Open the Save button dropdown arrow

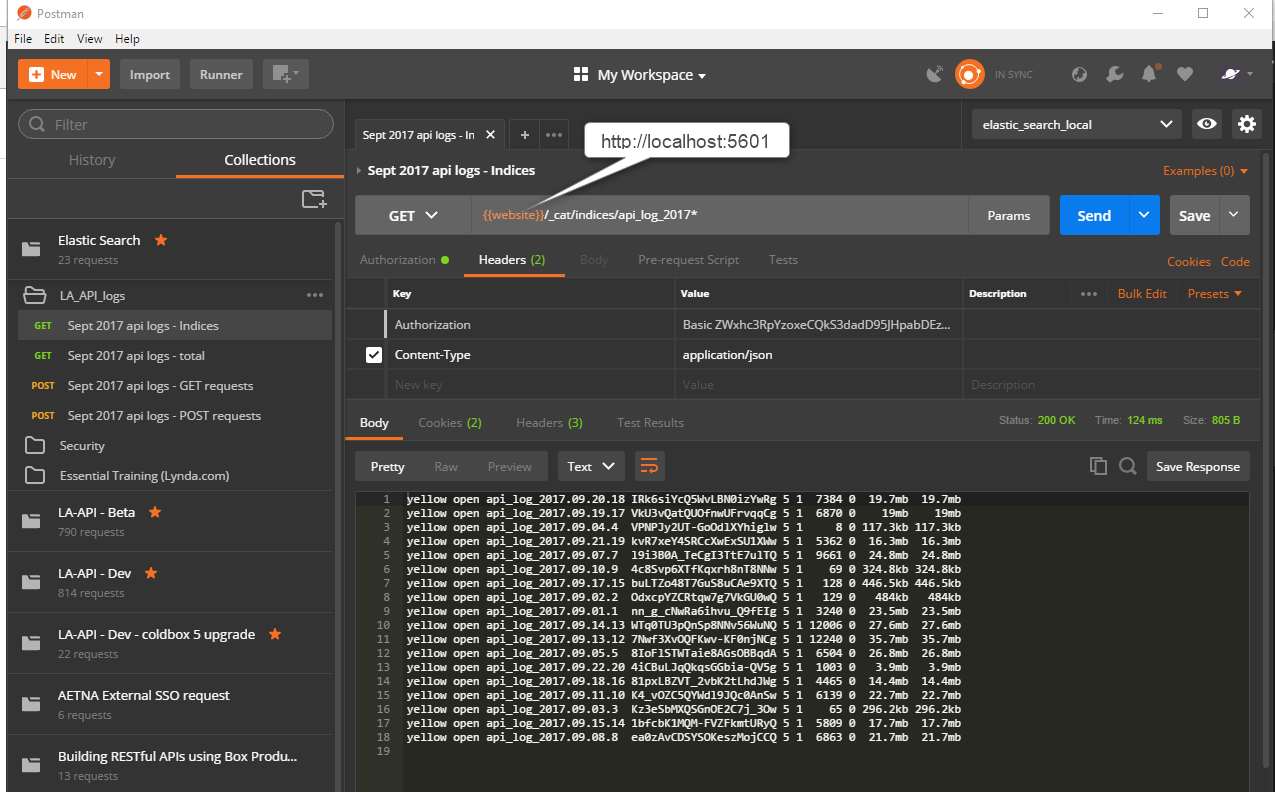click(x=1234, y=215)
